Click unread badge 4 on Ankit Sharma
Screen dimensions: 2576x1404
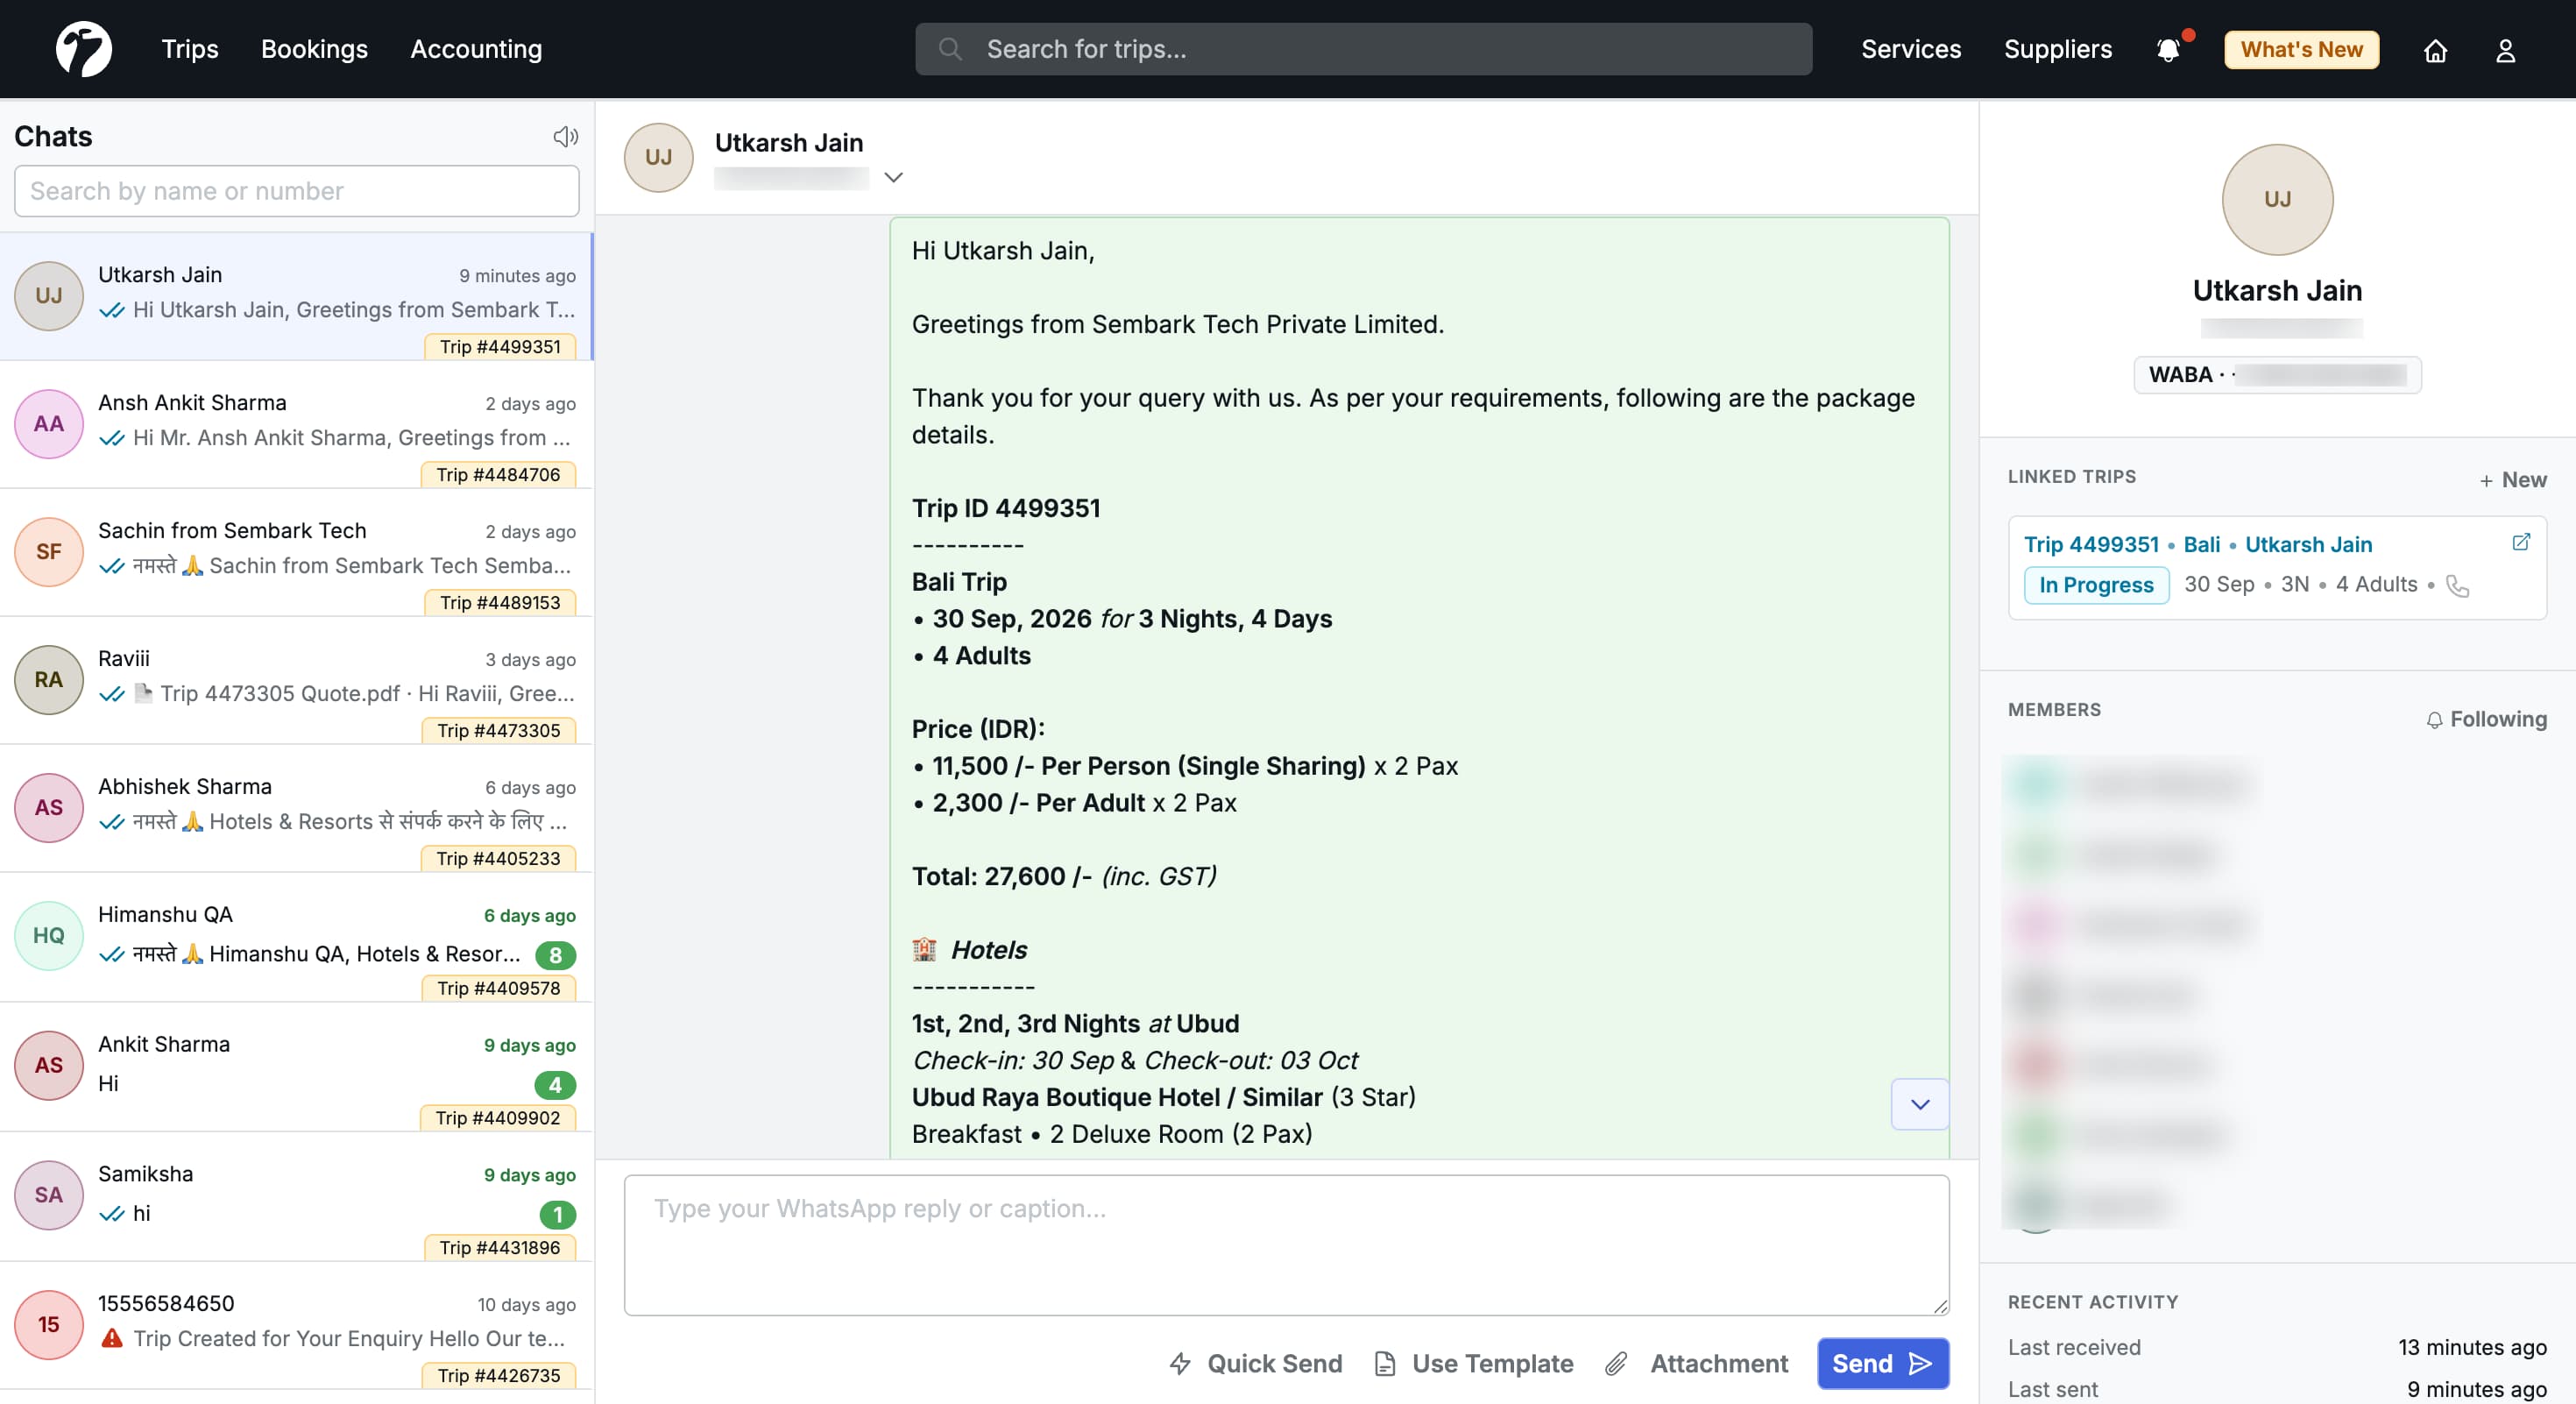pos(555,1084)
